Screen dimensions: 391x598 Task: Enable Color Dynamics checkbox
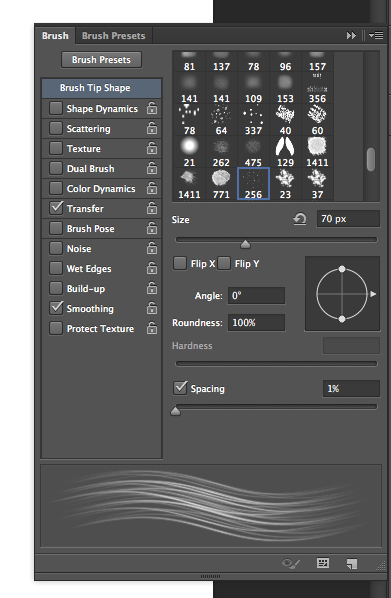56,188
